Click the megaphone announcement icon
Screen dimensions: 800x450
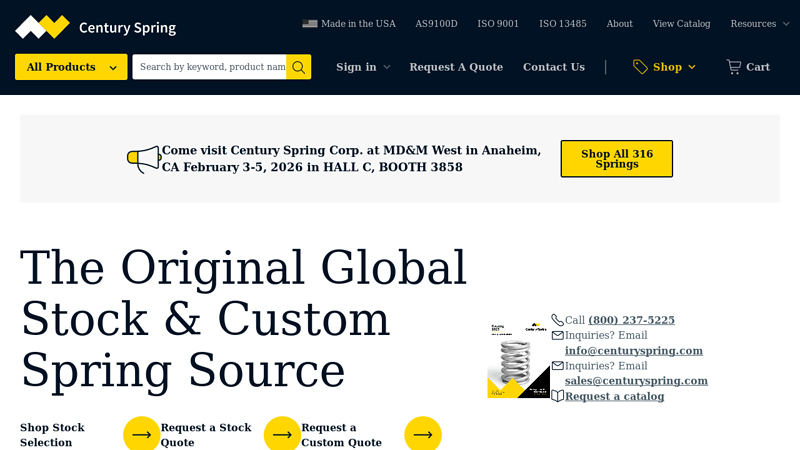tap(143, 159)
